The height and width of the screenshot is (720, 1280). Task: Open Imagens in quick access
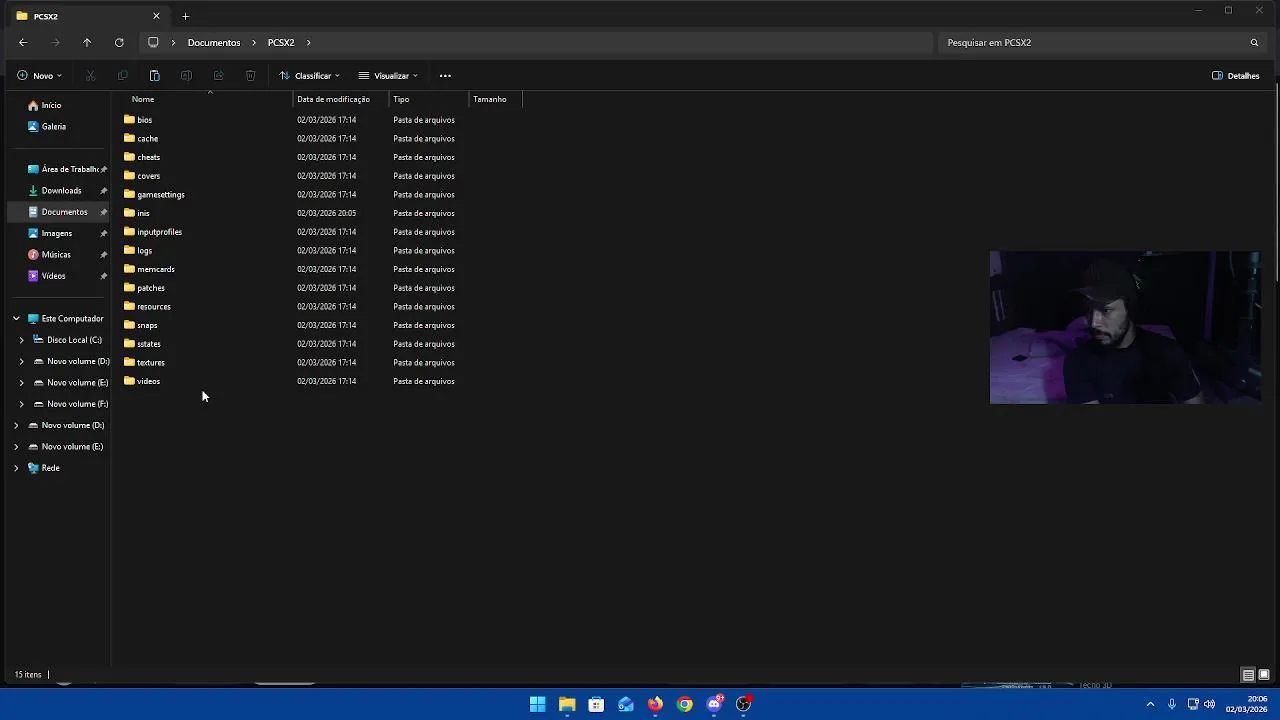pos(56,234)
